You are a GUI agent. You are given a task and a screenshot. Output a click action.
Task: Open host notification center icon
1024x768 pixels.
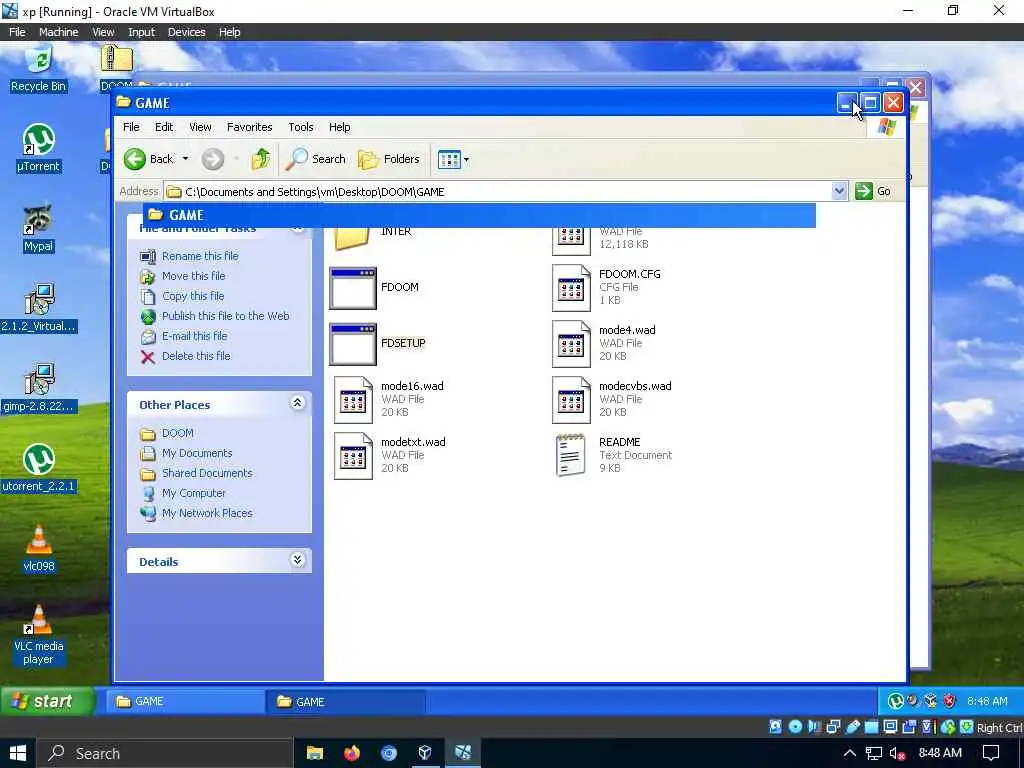991,754
